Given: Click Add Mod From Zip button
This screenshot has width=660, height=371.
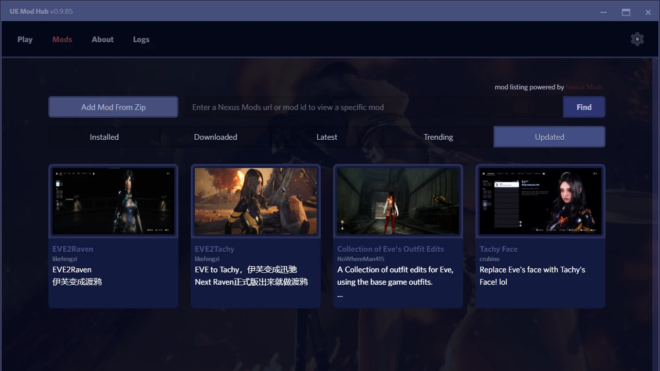Looking at the screenshot, I should (x=113, y=107).
